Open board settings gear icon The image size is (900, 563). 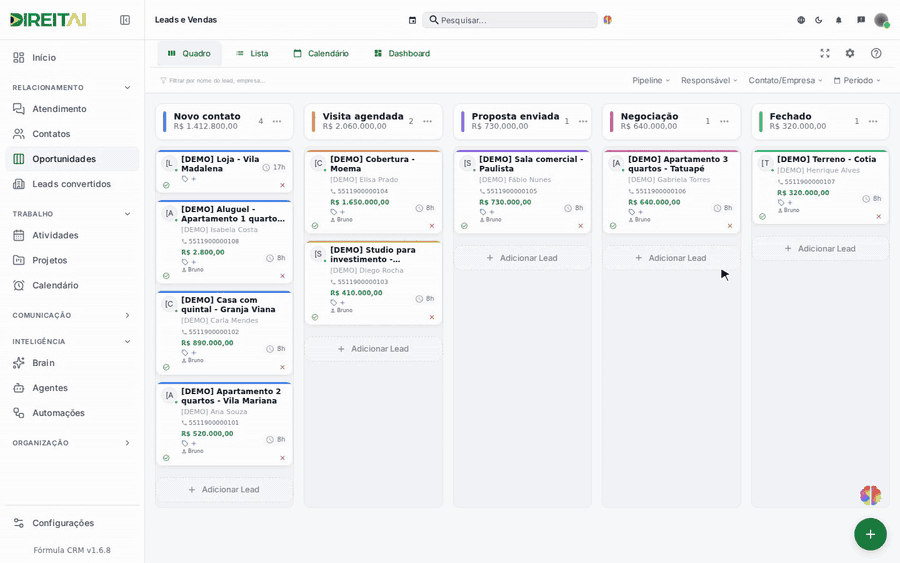coord(850,53)
